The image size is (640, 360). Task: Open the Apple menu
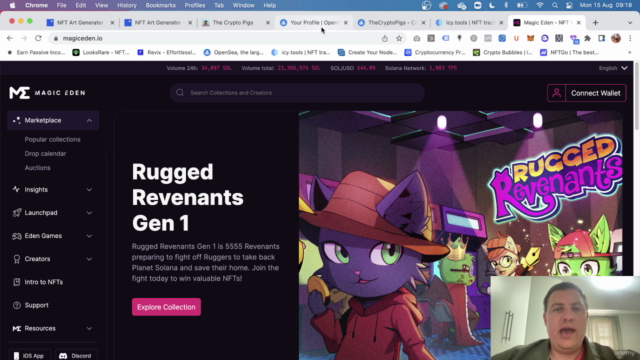(x=12, y=5)
